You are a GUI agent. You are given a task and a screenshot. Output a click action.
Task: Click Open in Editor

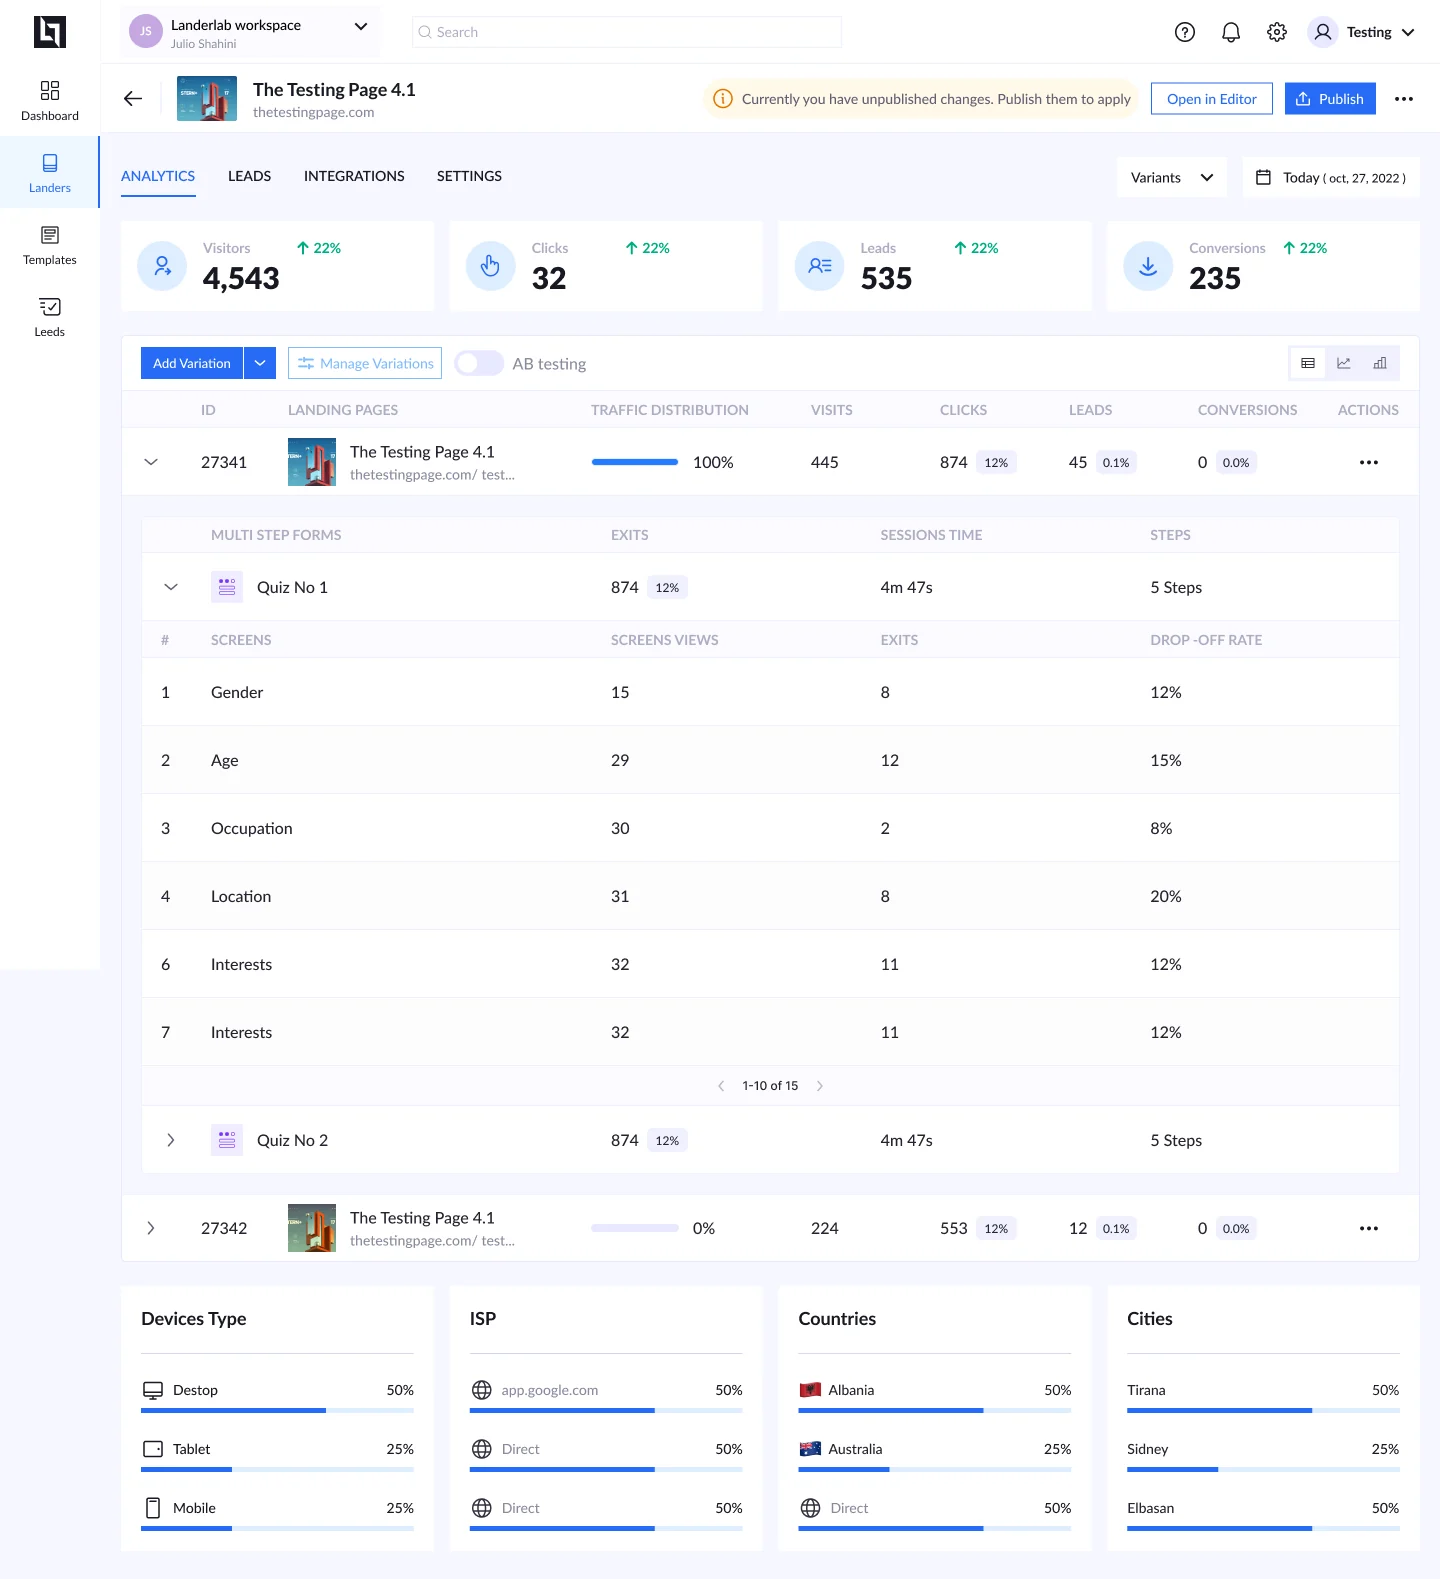click(x=1212, y=99)
